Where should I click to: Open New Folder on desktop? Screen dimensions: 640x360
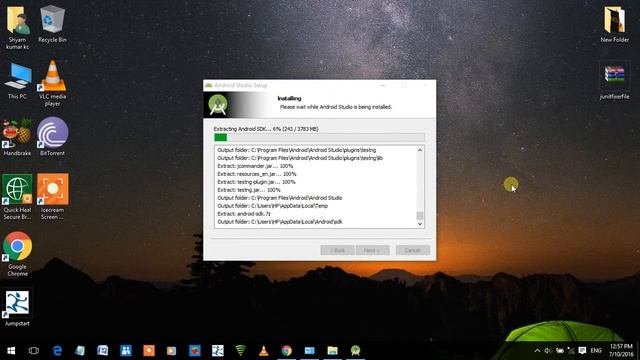point(614,24)
